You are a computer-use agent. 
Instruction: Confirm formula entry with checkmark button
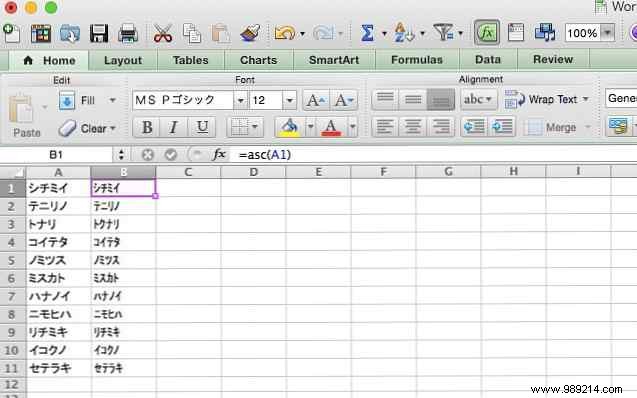[x=171, y=155]
